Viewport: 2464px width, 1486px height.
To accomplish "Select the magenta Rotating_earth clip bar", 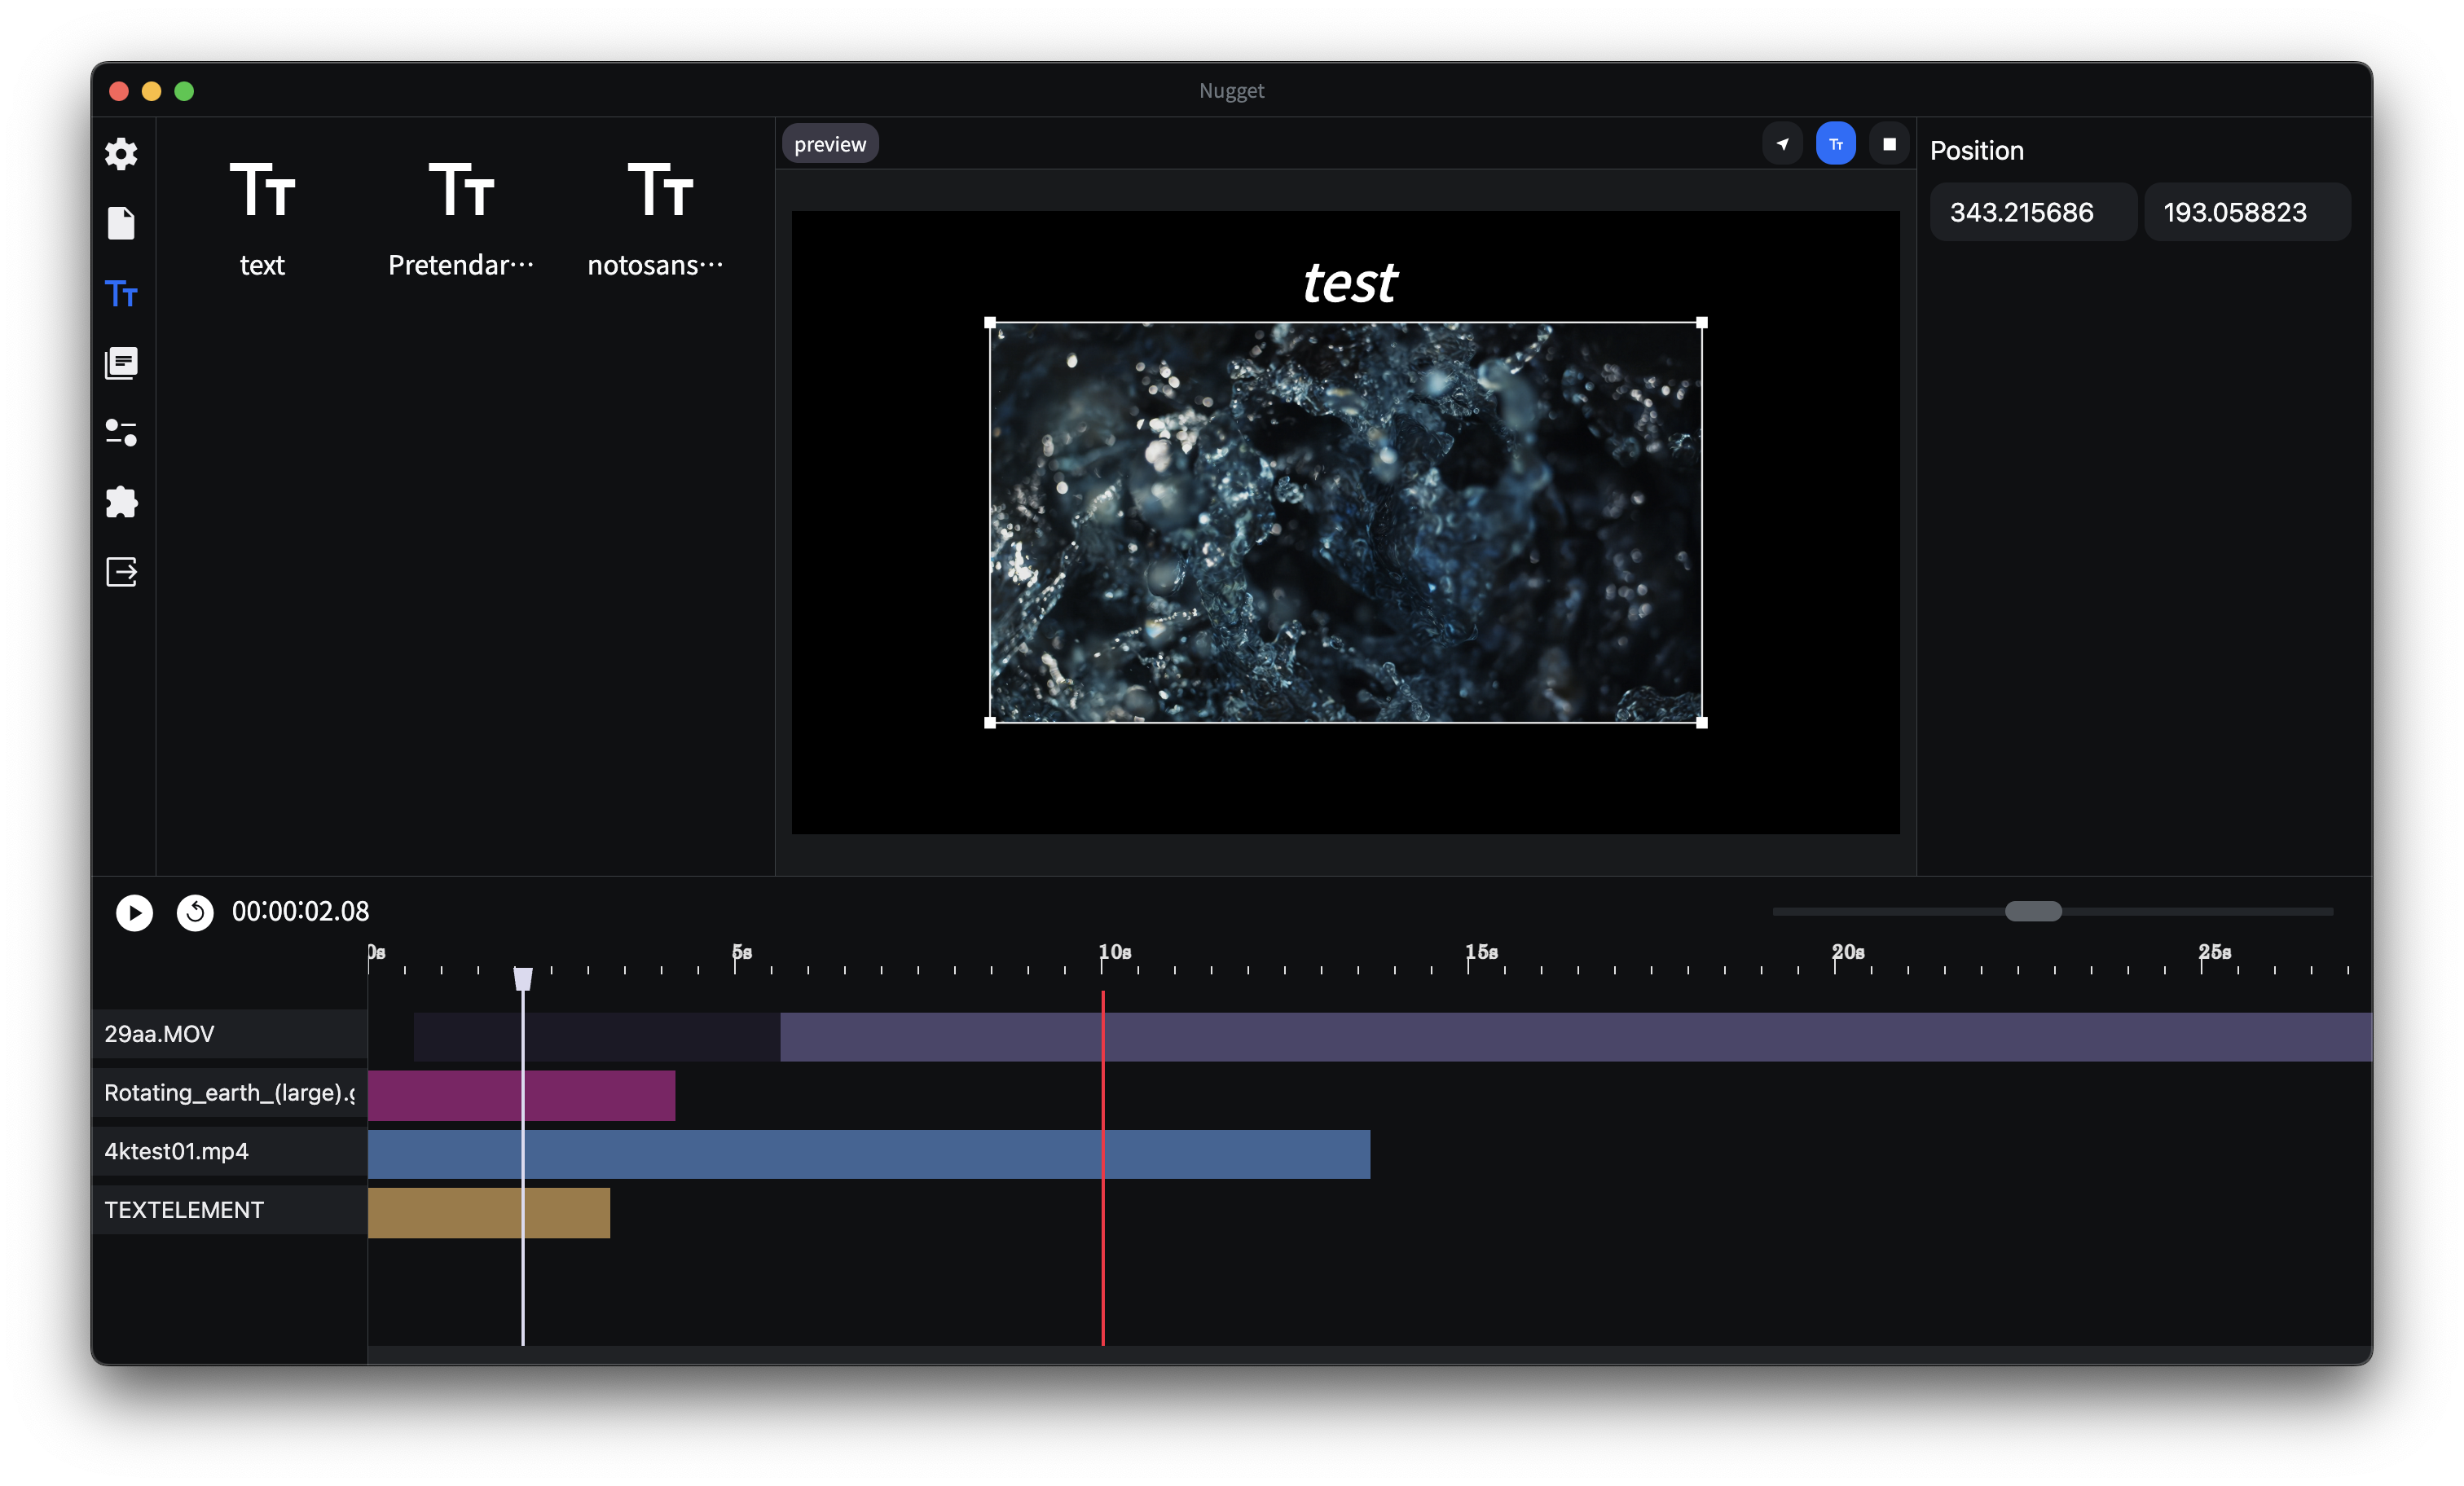I will 521,1095.
